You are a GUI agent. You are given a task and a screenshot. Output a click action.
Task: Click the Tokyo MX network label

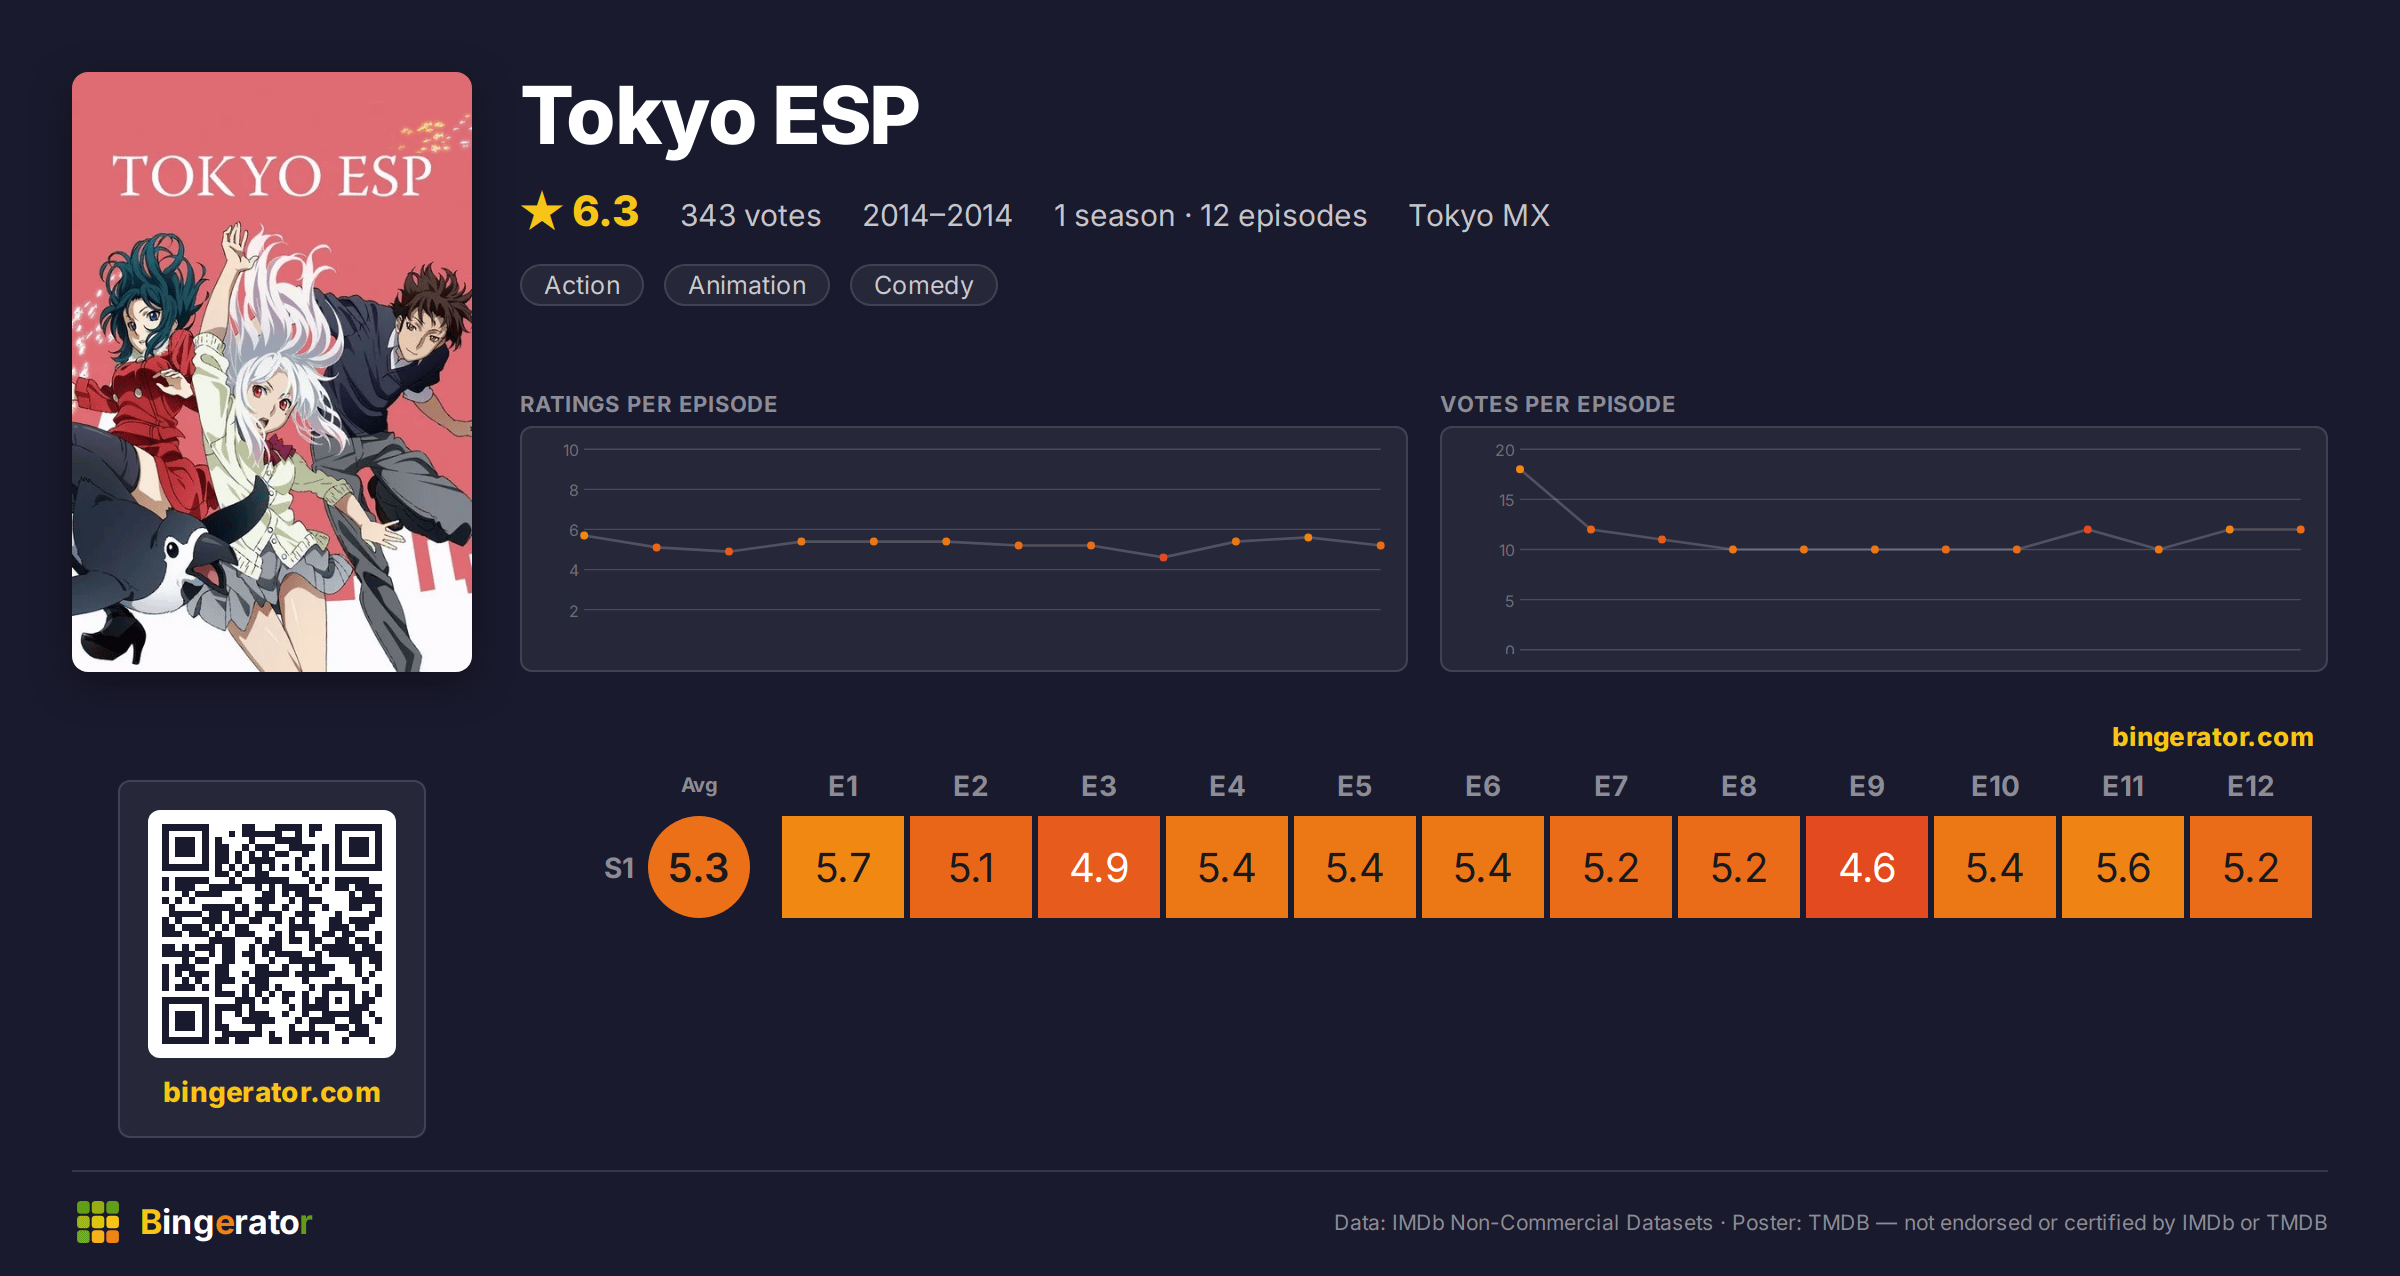[x=1479, y=215]
